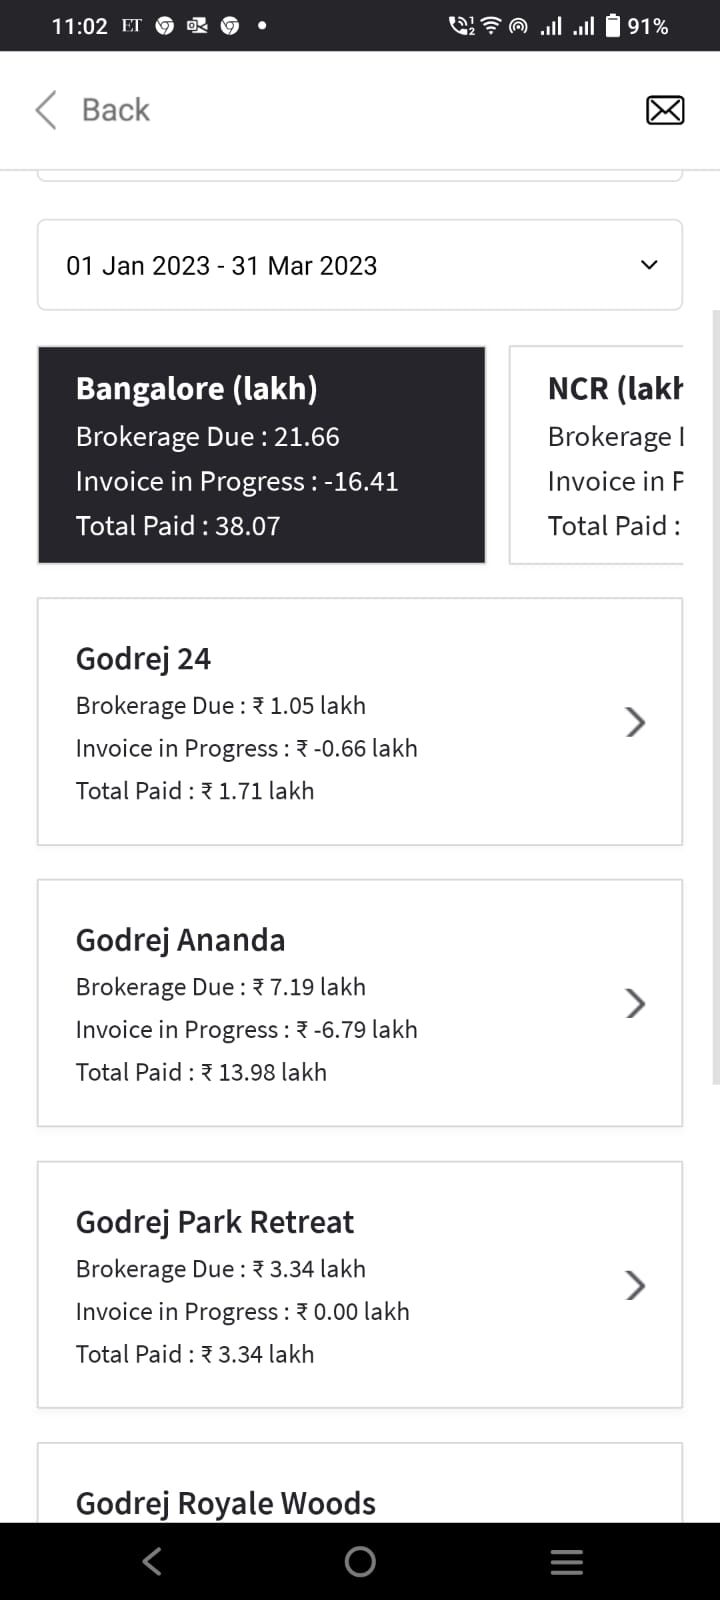
Task: Select the Bangalore (lakh) city tab
Action: tap(262, 455)
